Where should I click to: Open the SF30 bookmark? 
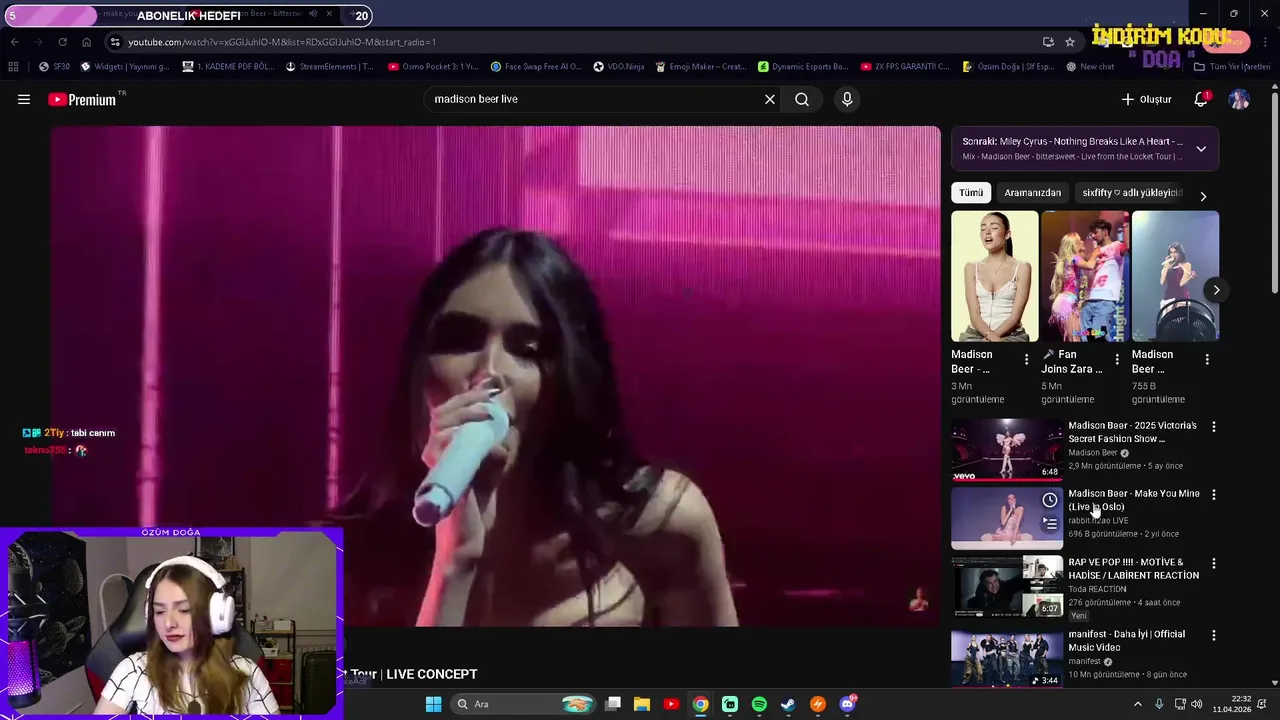54,67
